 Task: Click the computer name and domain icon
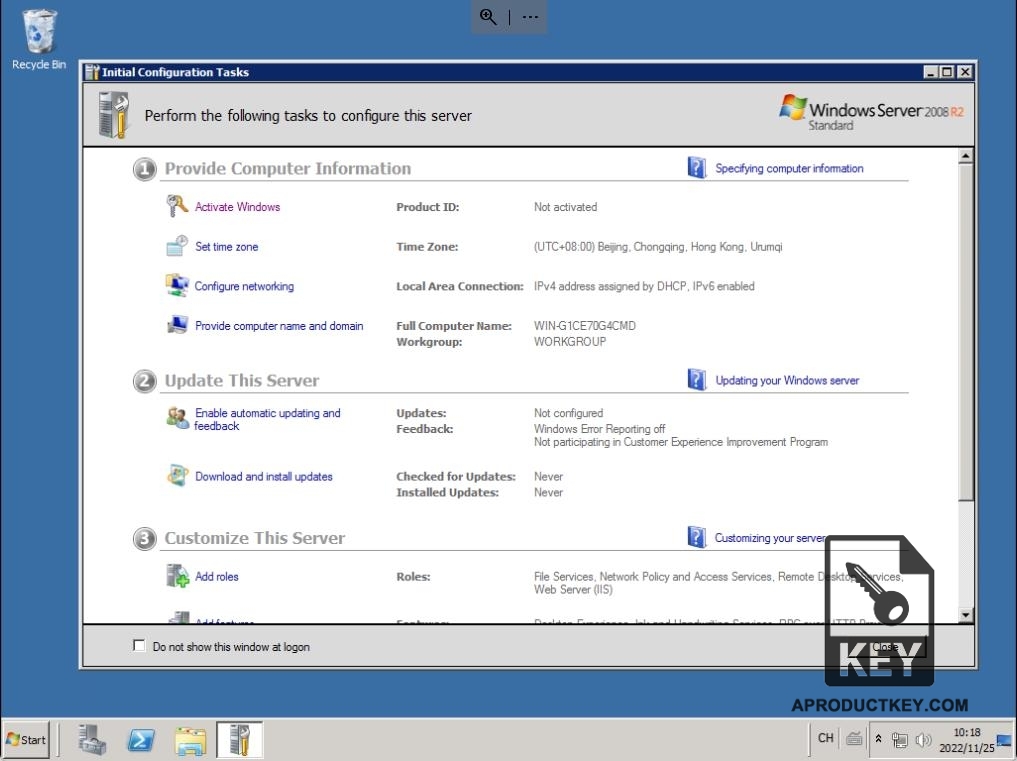[x=177, y=325]
